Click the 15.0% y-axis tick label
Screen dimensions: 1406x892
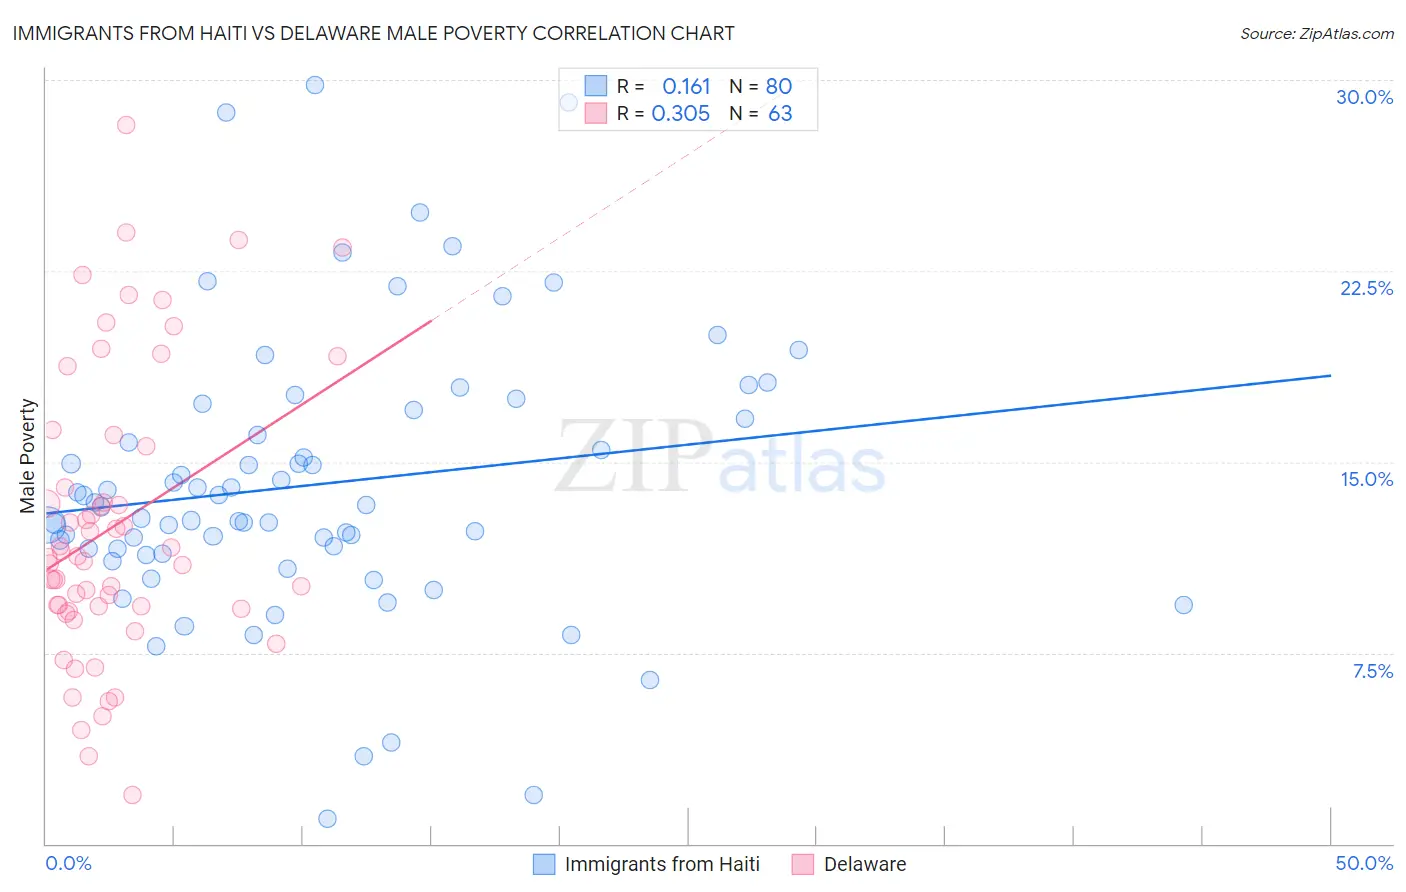[1366, 479]
